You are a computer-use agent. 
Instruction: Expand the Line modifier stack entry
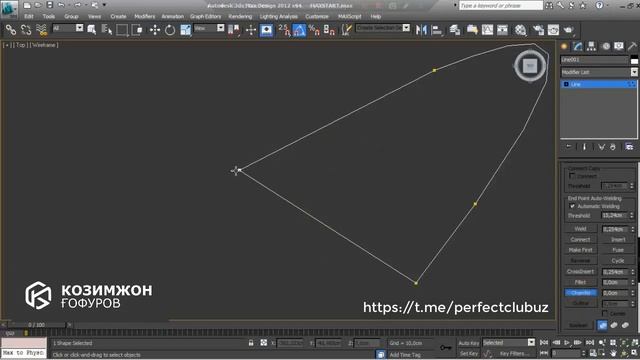(566, 84)
